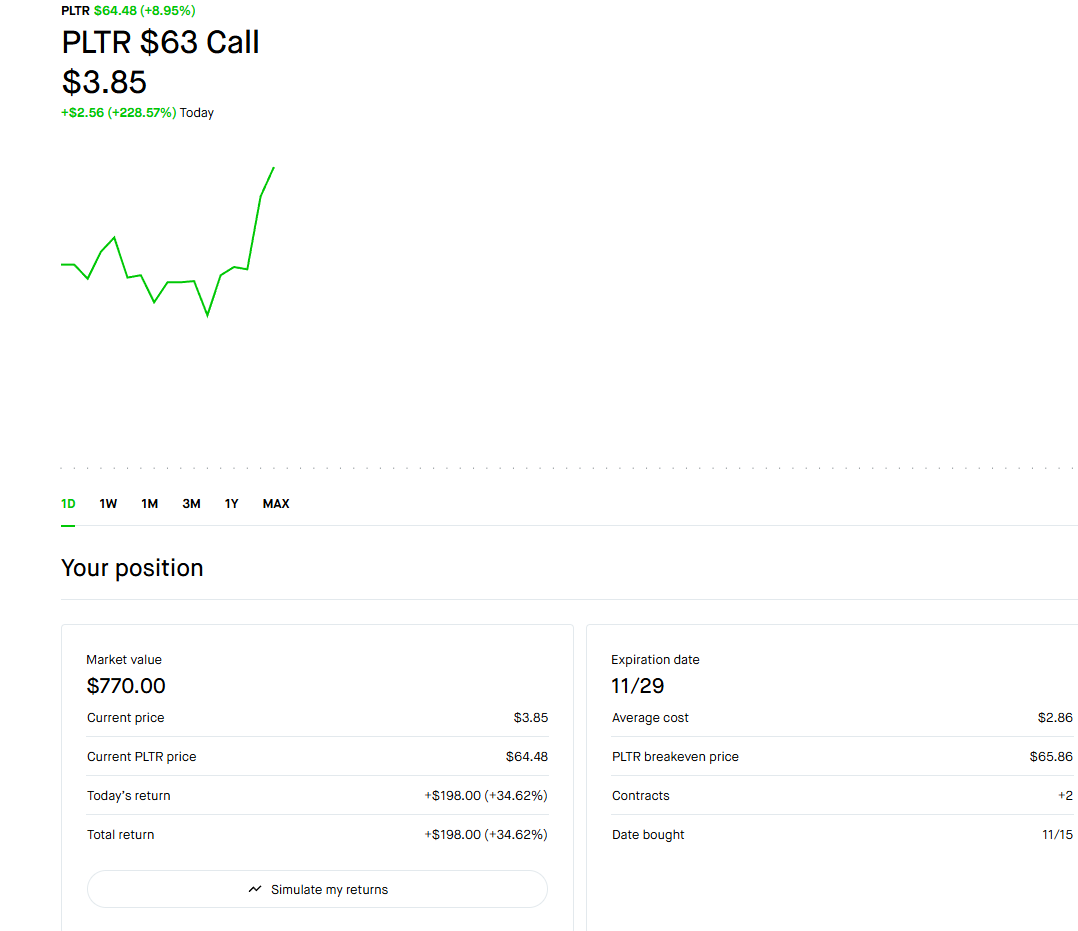Select the PLTR $63 Call title
The width and height of the screenshot is (1078, 931).
point(160,42)
